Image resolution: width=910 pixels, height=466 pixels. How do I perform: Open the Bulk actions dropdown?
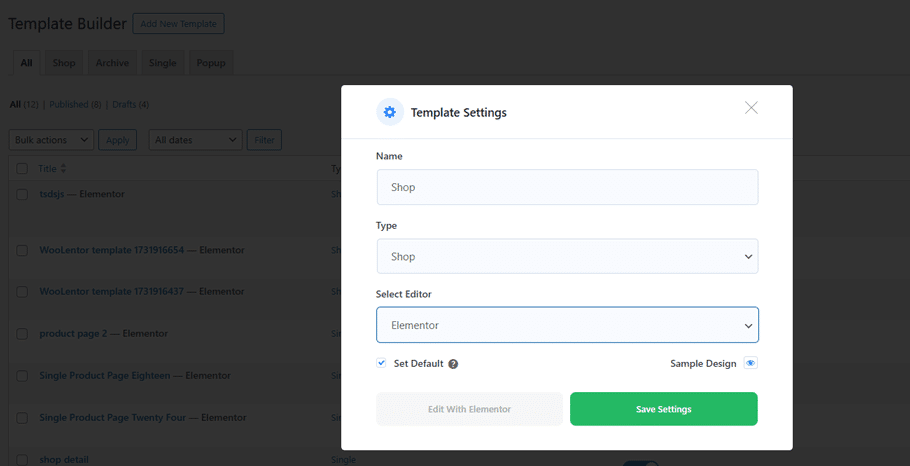tap(52, 140)
